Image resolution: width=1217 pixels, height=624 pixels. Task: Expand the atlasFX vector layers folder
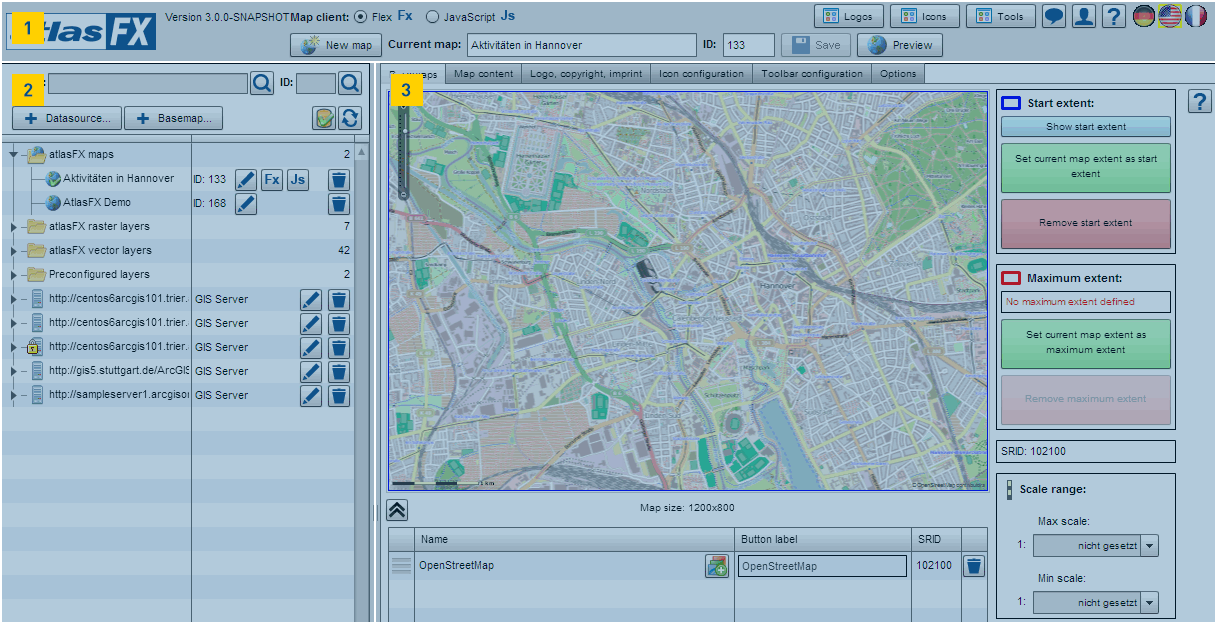(x=14, y=251)
